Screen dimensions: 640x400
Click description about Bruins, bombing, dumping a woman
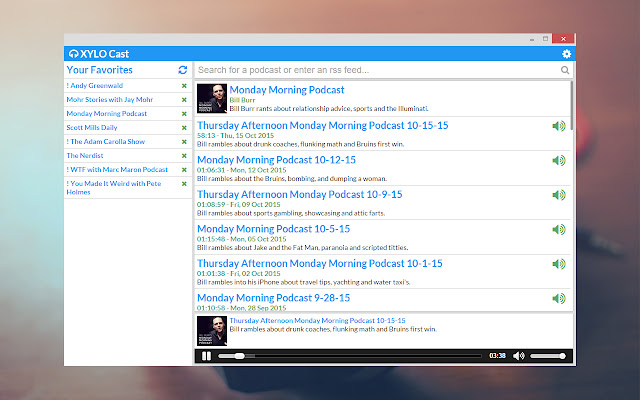[292, 179]
